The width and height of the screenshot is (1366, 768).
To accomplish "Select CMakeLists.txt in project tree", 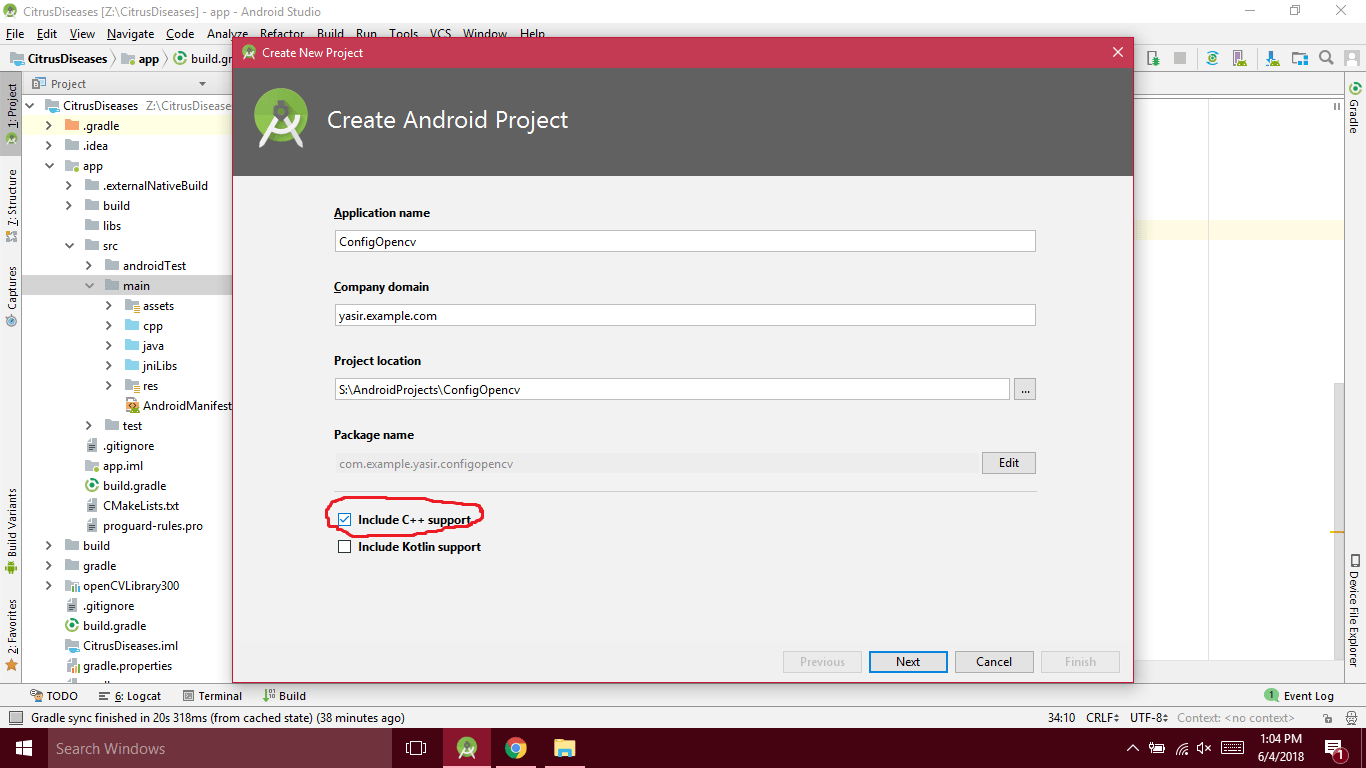I will coord(131,506).
